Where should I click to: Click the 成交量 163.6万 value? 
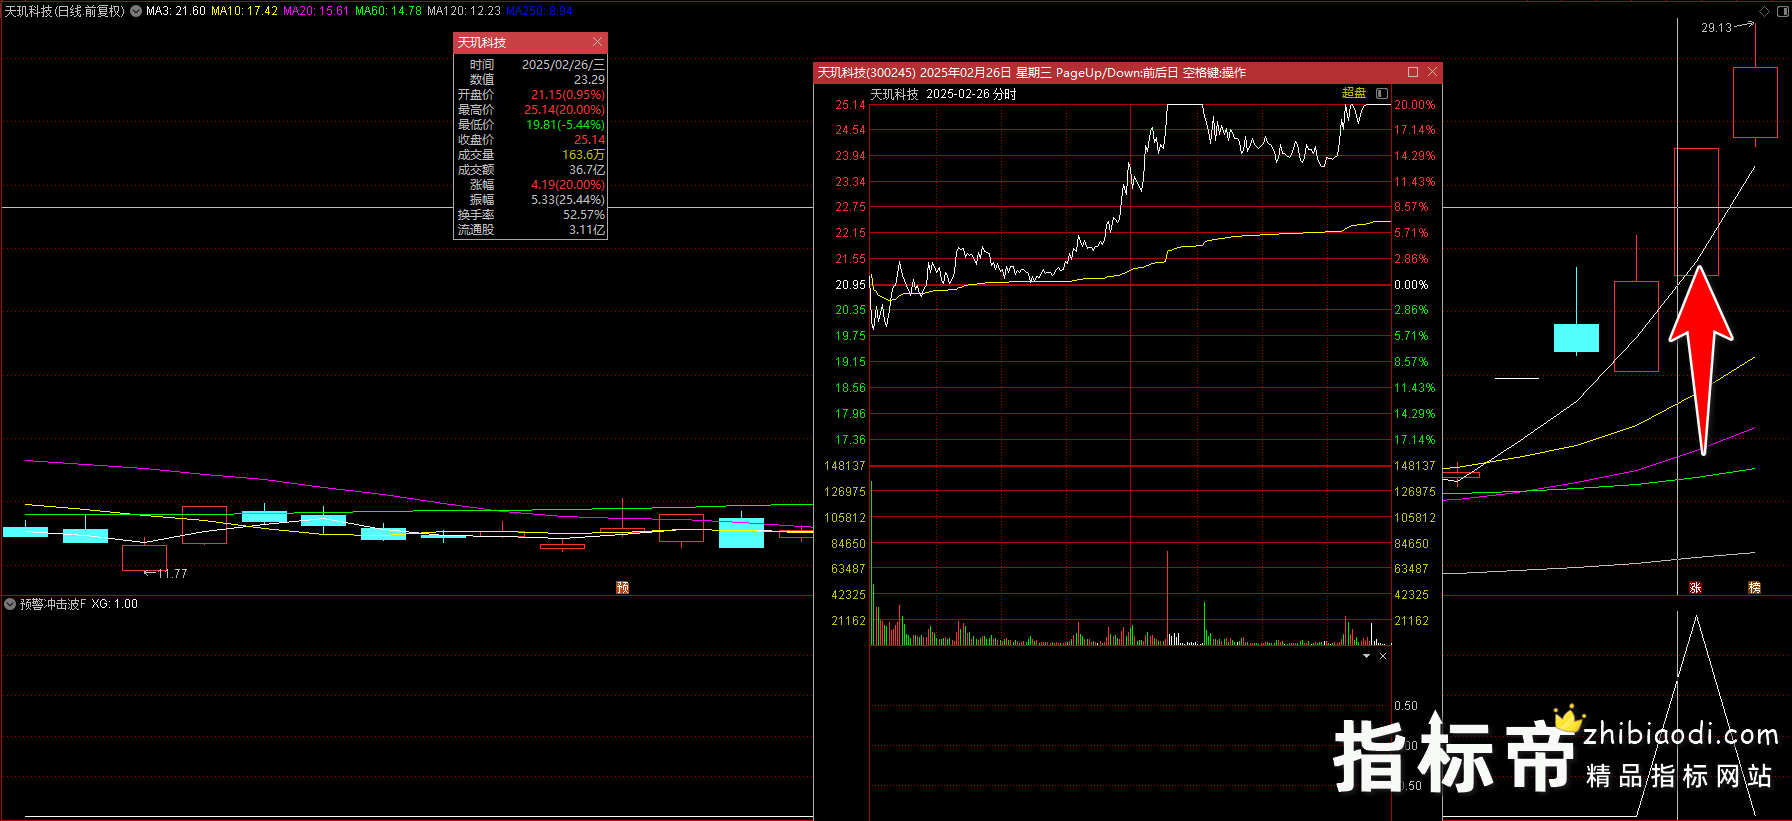click(x=583, y=155)
